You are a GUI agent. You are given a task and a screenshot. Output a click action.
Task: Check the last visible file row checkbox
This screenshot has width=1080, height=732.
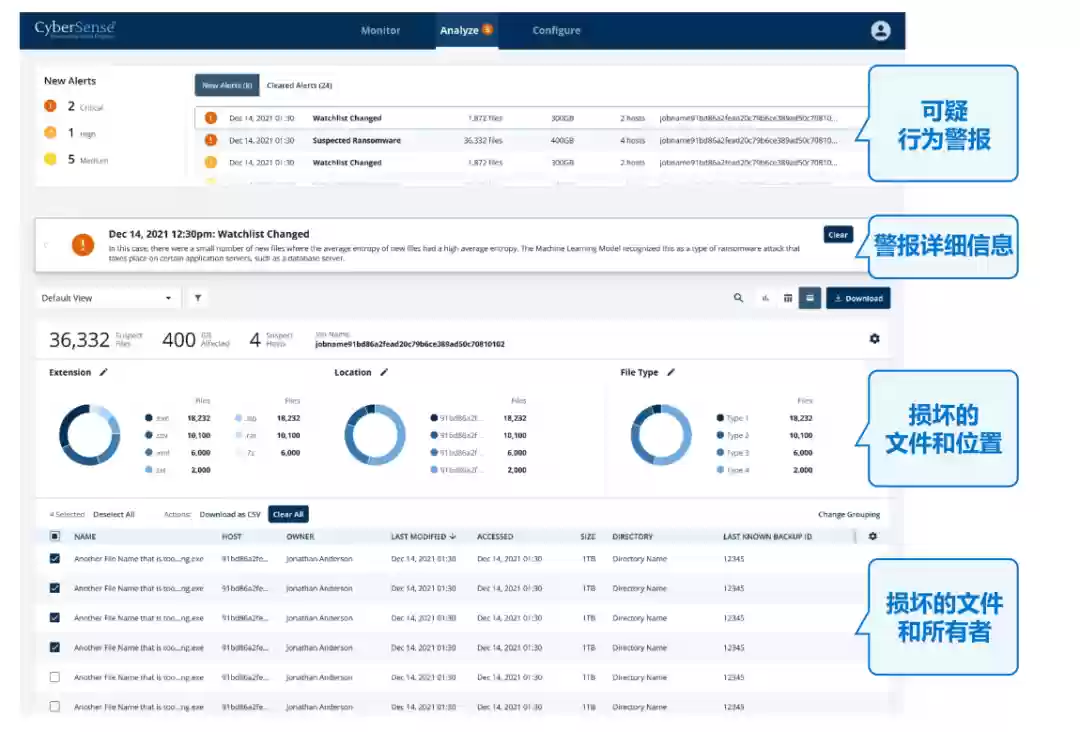55,706
